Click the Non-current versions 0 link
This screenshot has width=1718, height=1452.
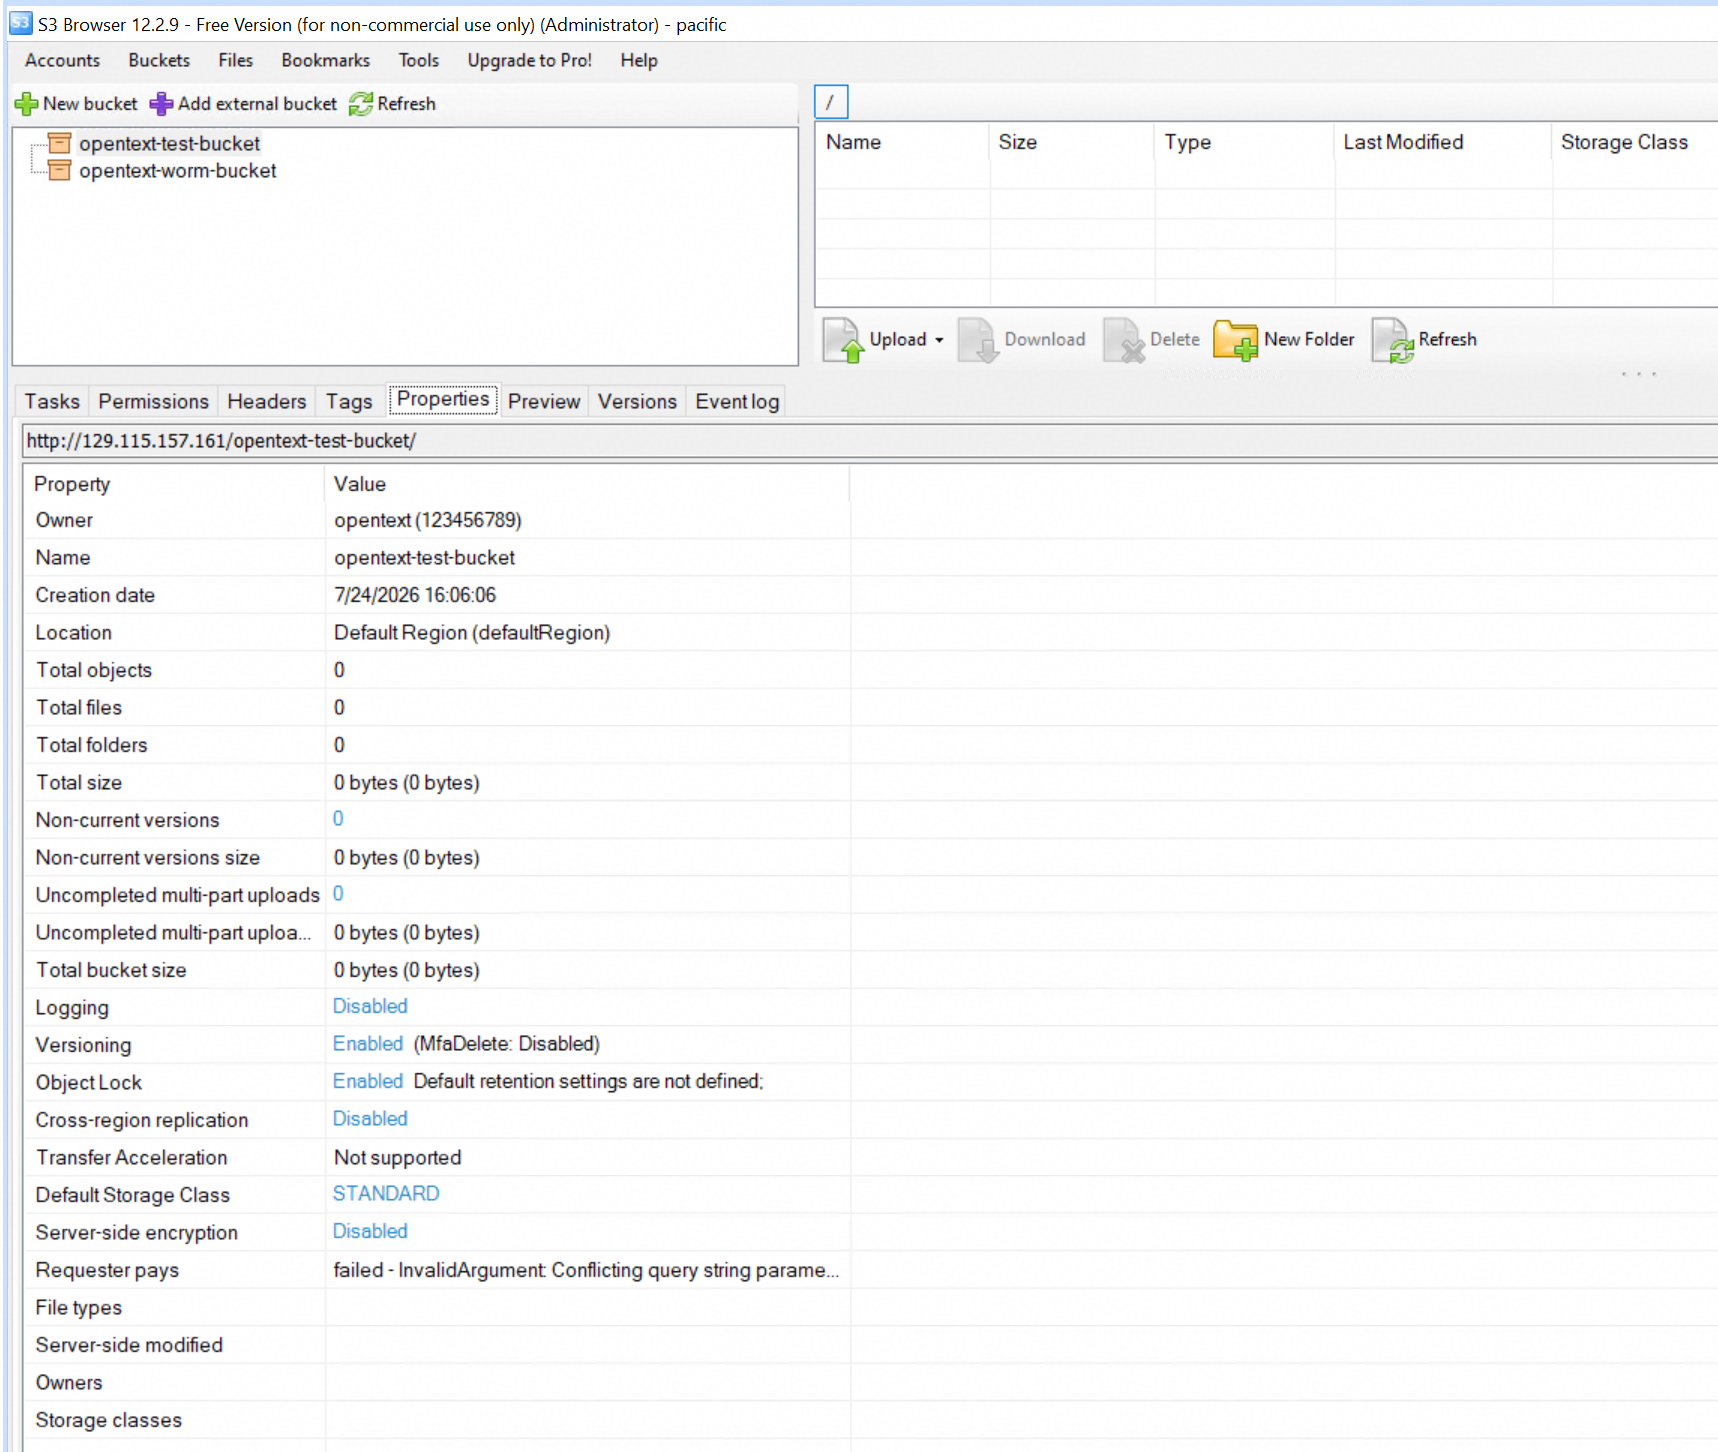pyautogui.click(x=338, y=818)
